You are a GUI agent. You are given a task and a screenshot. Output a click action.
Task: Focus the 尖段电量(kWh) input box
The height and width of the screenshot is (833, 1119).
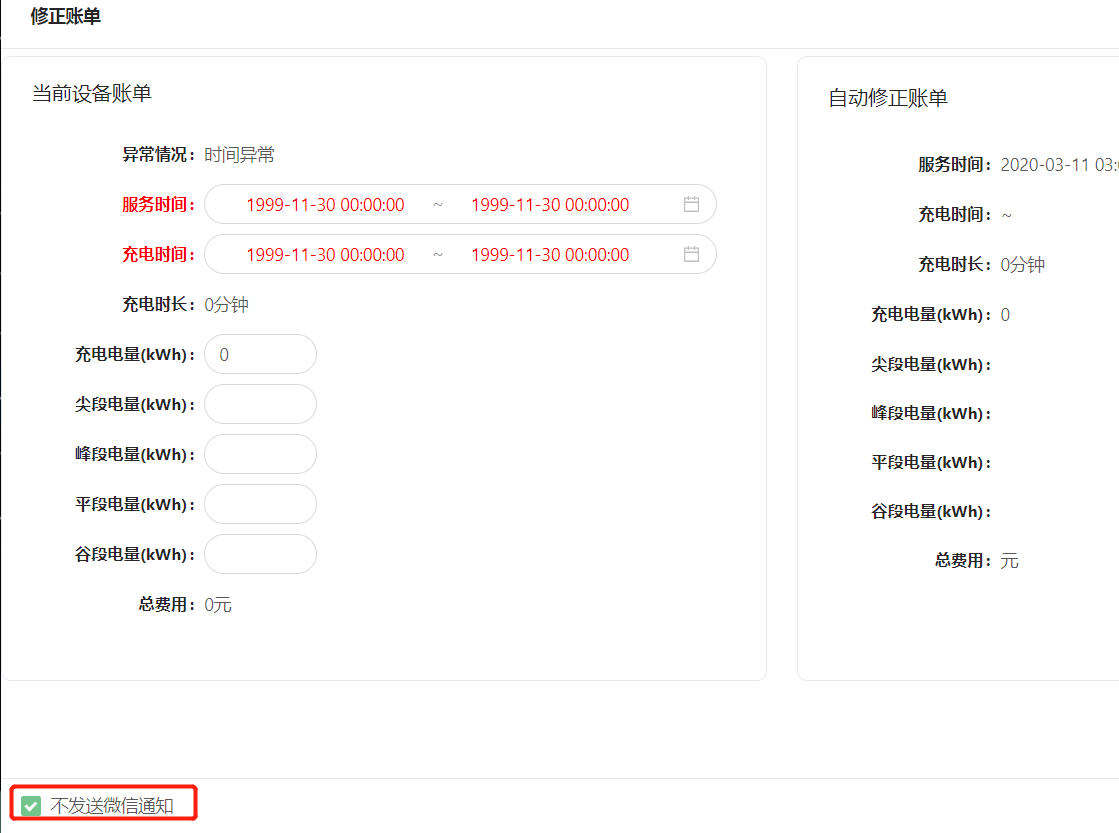pyautogui.click(x=260, y=404)
